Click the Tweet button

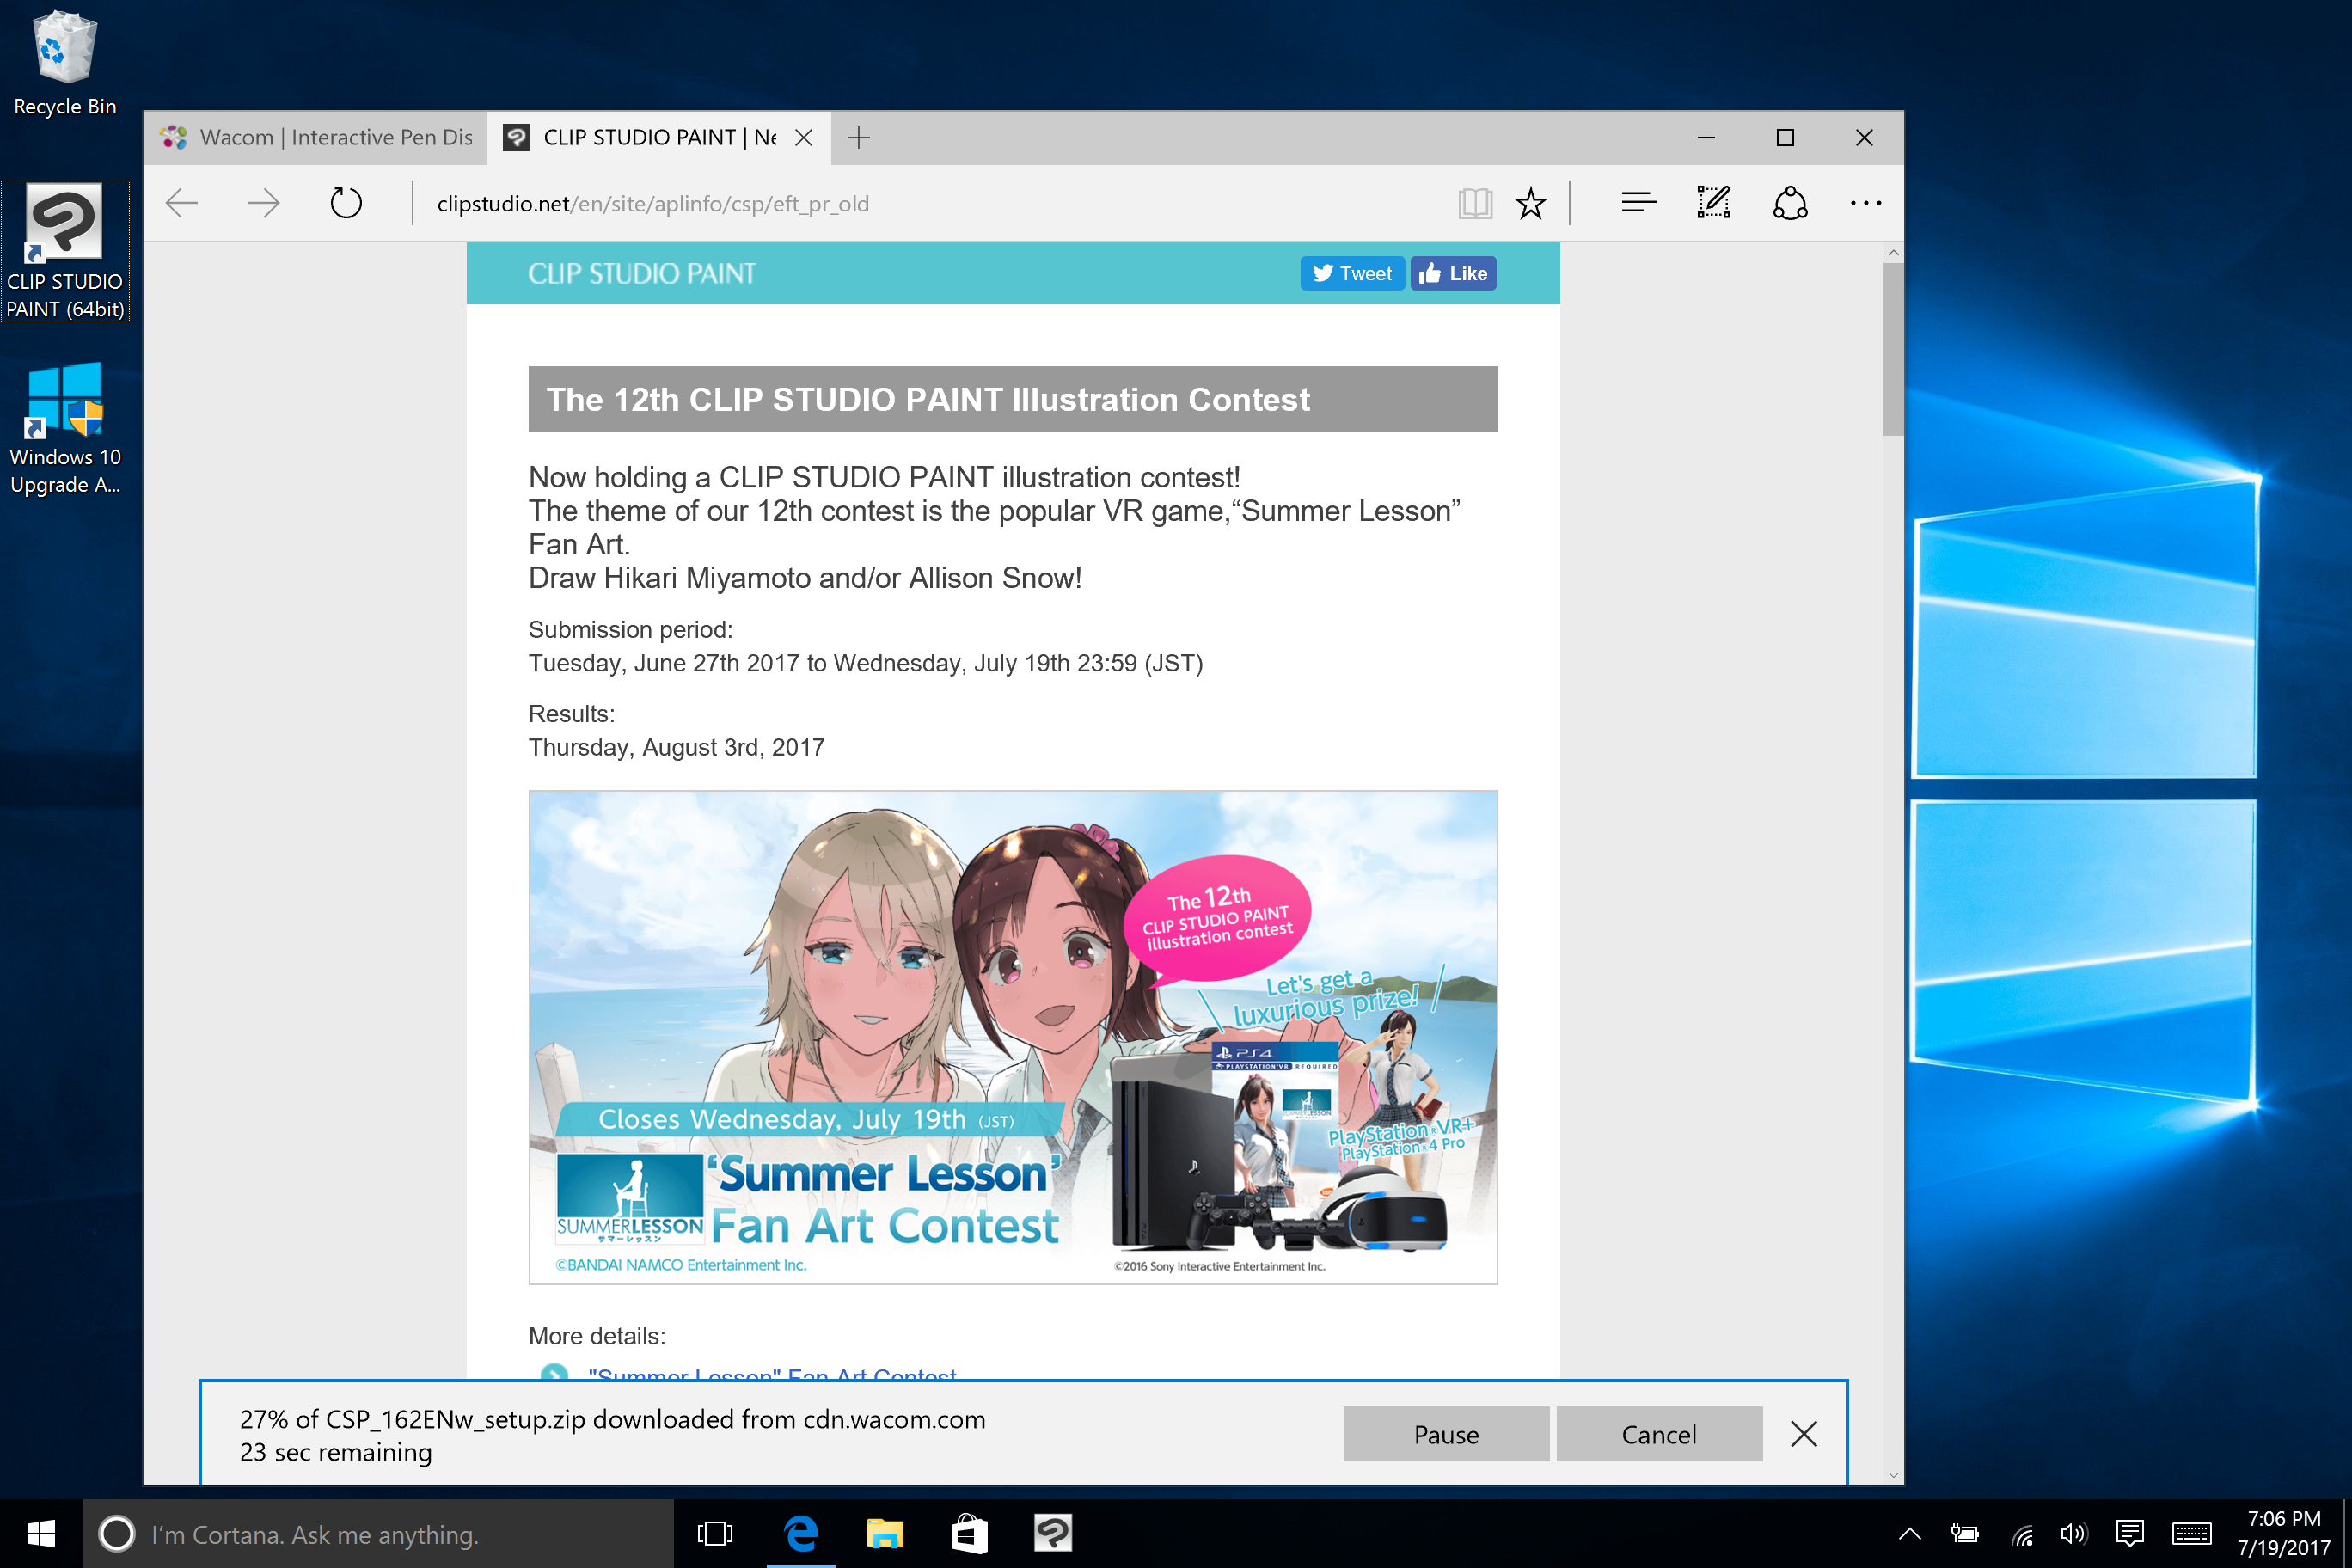point(1351,273)
